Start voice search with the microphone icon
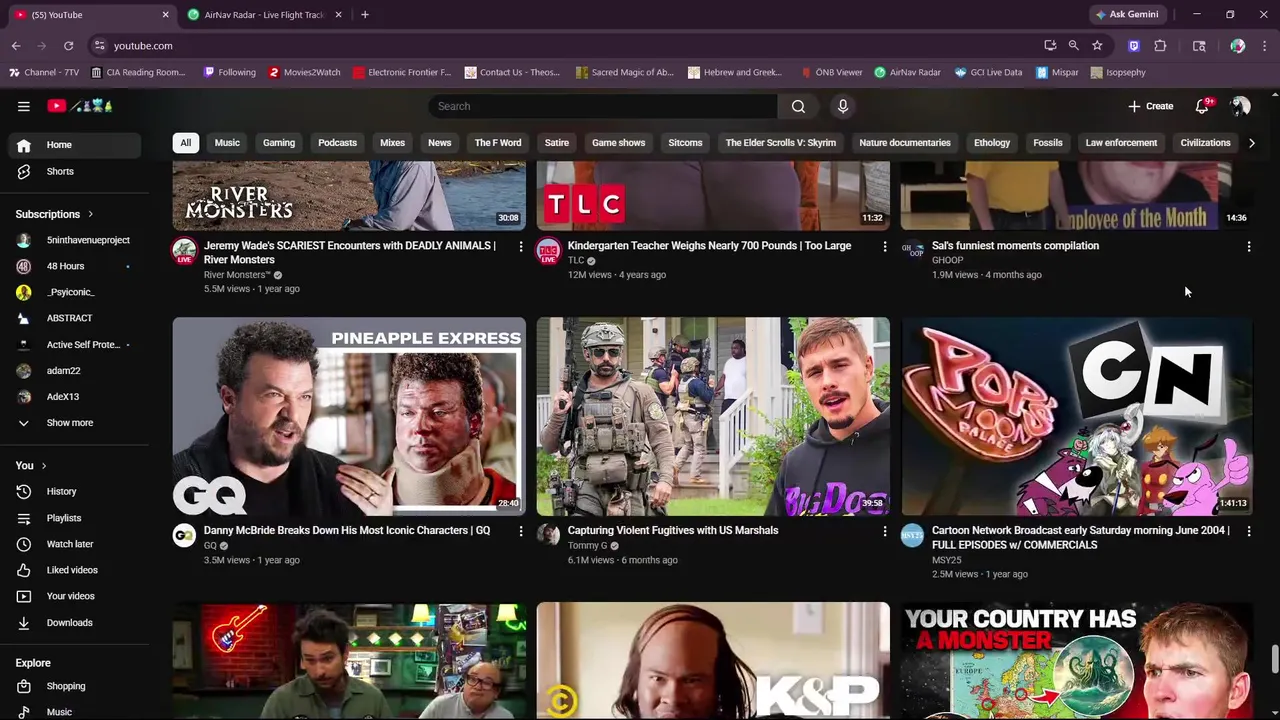This screenshot has width=1280, height=720. coord(843,106)
